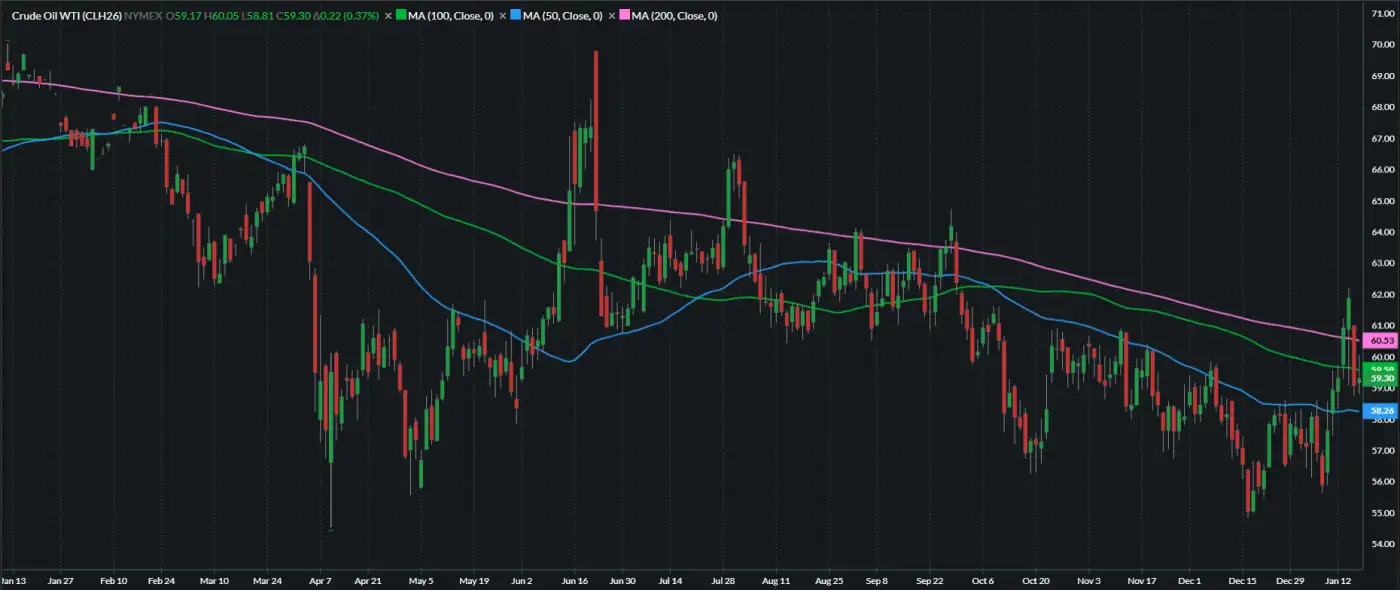Remove the MA (50, Close, 0) indicator

tap(503, 16)
